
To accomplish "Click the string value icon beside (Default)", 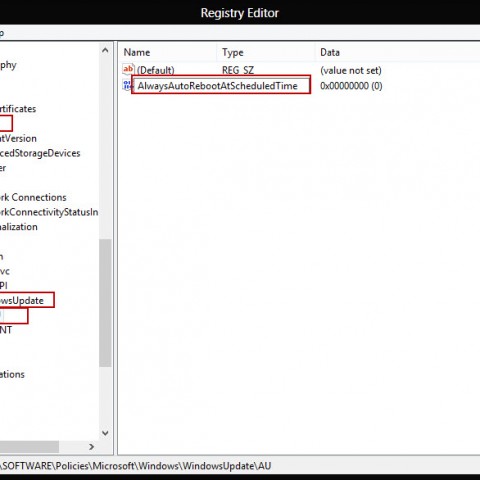I will click(128, 70).
